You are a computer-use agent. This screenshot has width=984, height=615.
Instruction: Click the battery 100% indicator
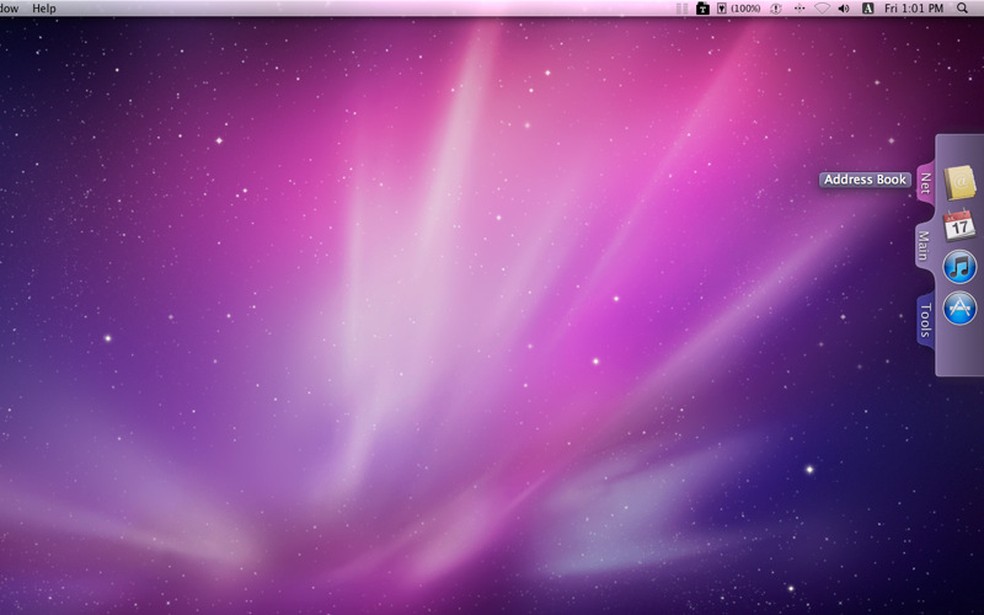point(738,8)
